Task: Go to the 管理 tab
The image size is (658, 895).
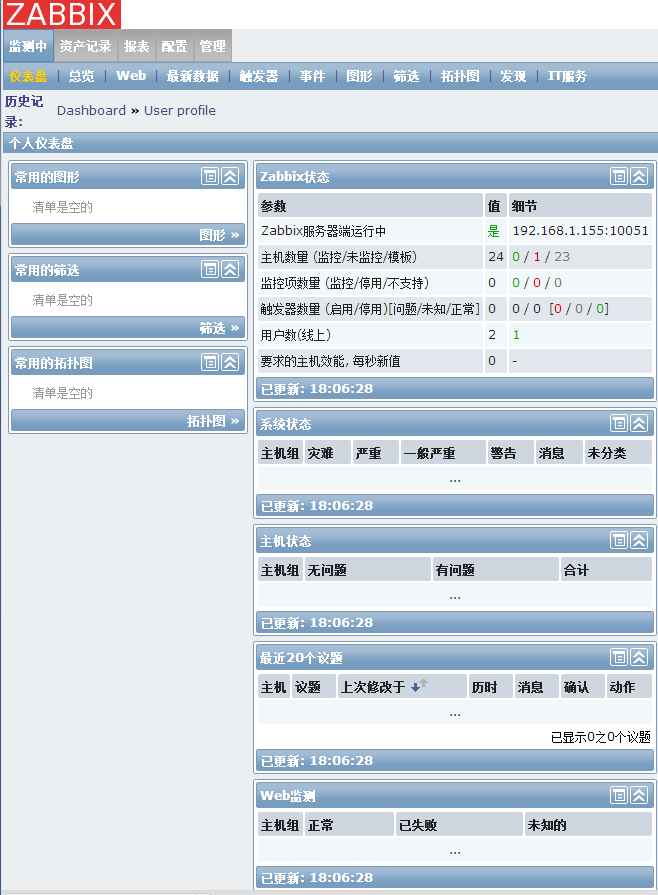Action: [213, 46]
